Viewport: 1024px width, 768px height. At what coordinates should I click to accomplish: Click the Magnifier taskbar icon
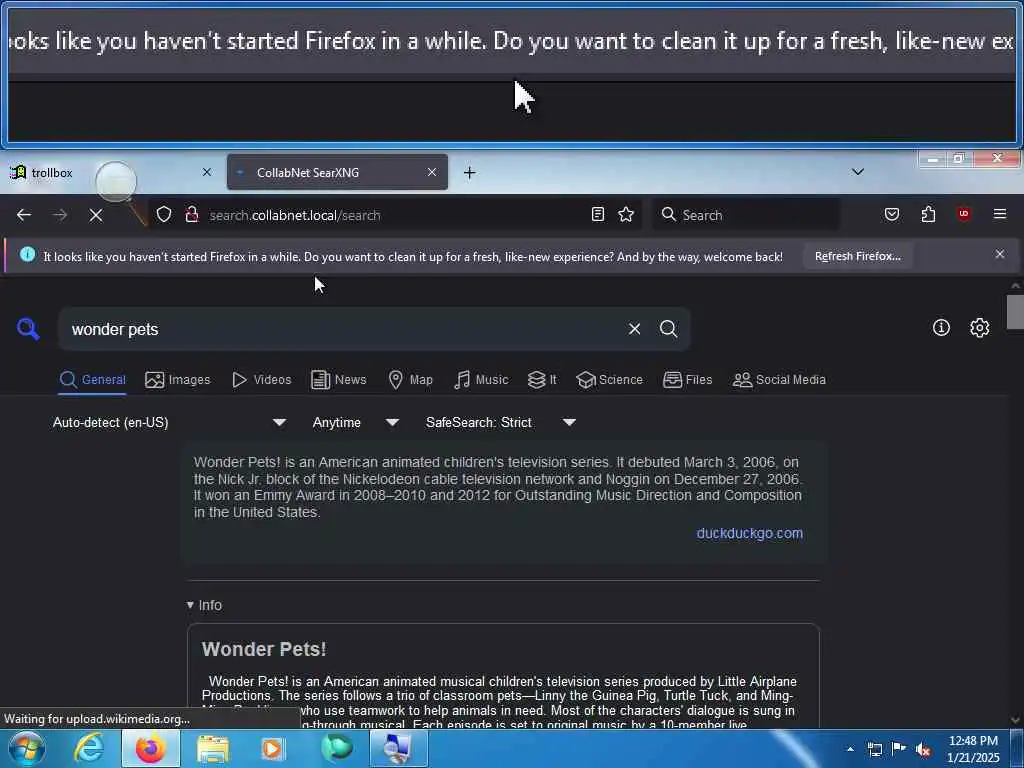tap(398, 748)
